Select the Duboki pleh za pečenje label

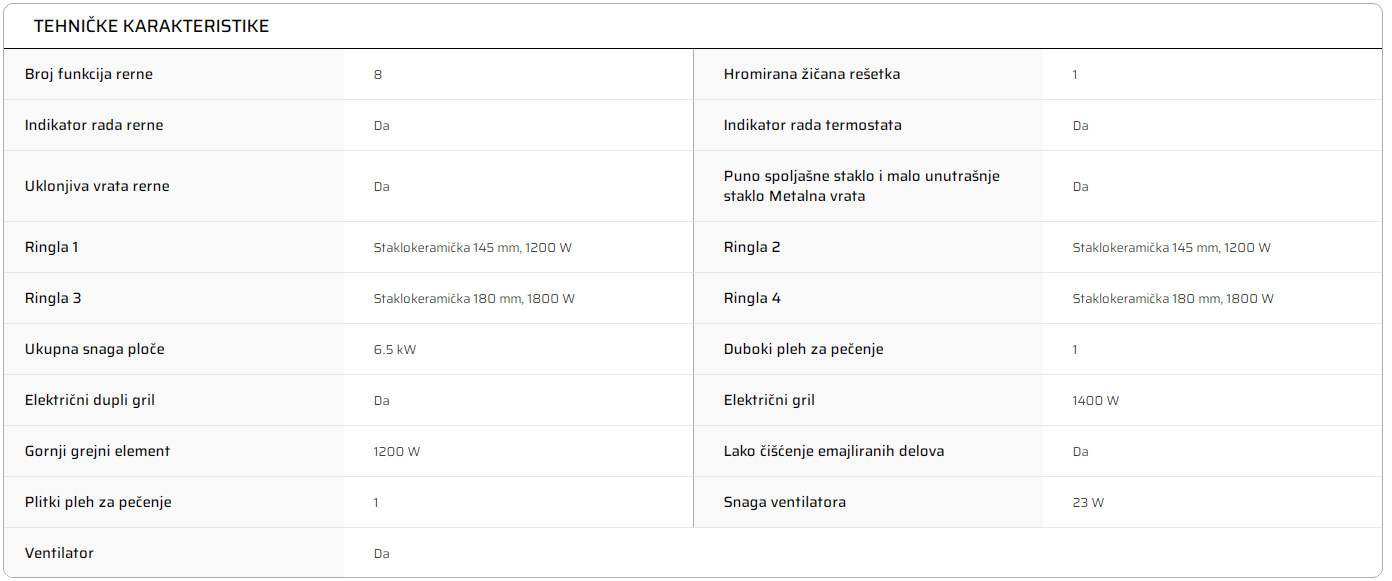point(804,349)
